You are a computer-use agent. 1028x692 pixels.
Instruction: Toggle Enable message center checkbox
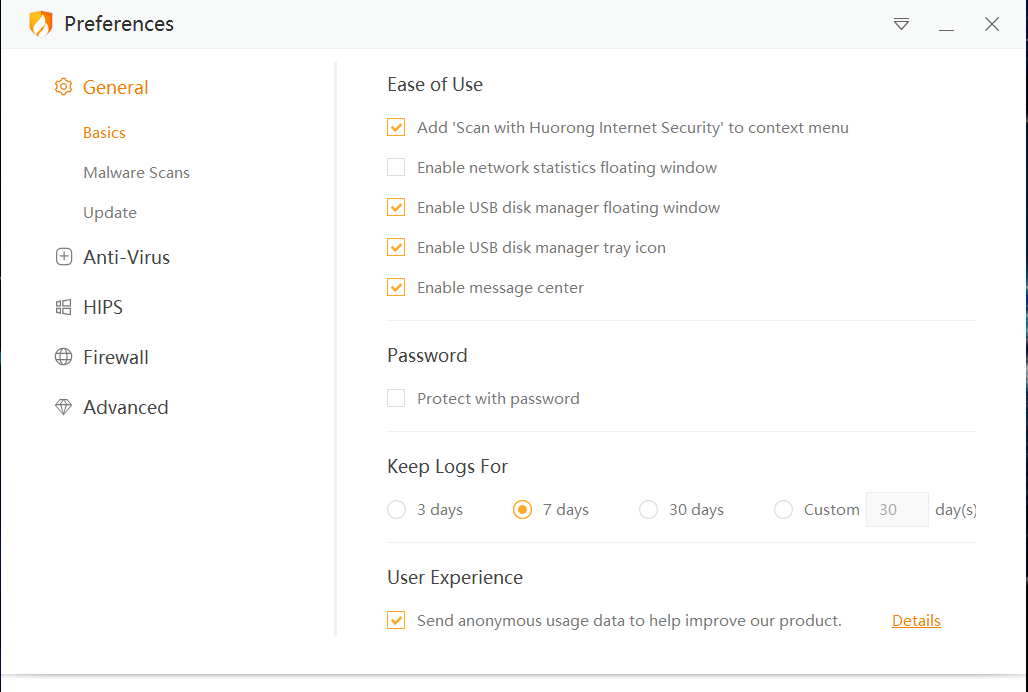click(396, 287)
